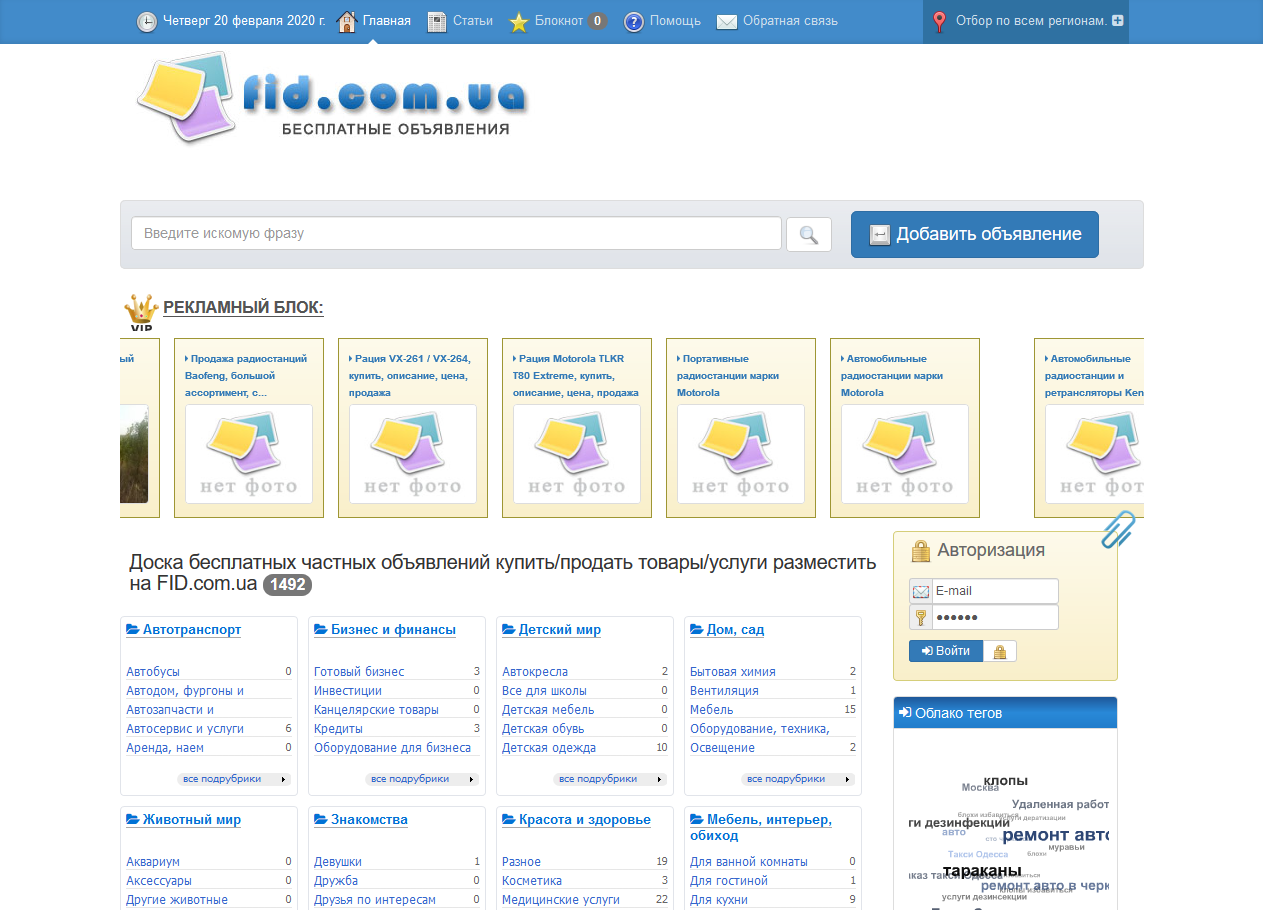This screenshot has width=1263, height=910.
Task: Click the search phrase input field
Action: (x=456, y=234)
